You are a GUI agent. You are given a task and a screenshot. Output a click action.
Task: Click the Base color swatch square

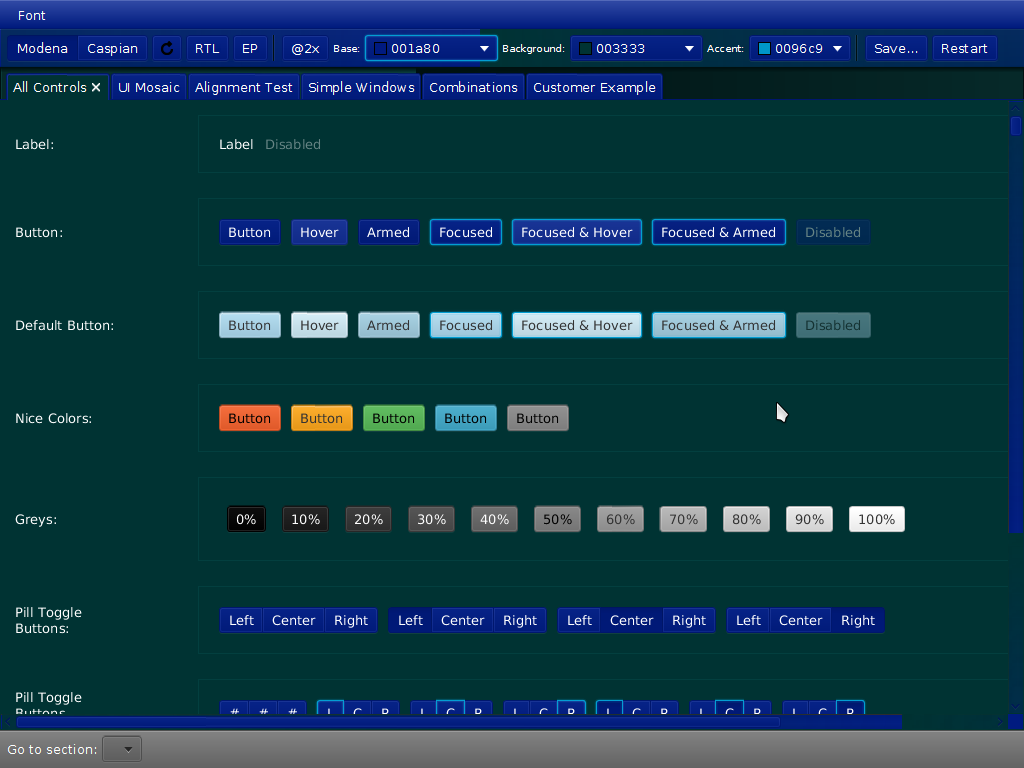pos(380,48)
